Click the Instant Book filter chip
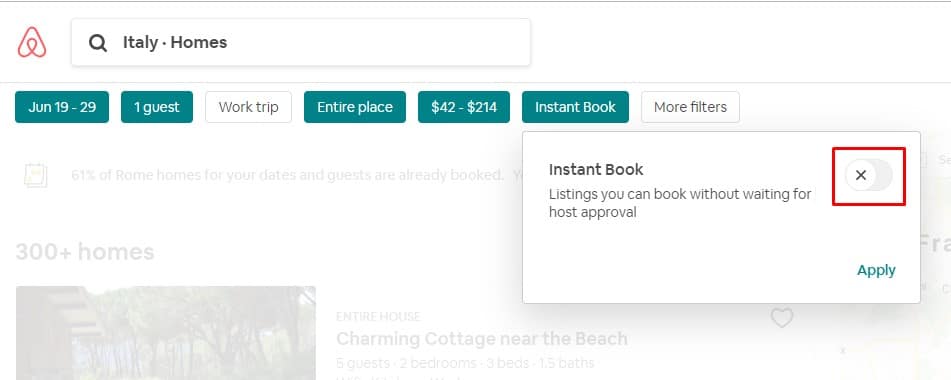This screenshot has width=951, height=380. click(575, 107)
